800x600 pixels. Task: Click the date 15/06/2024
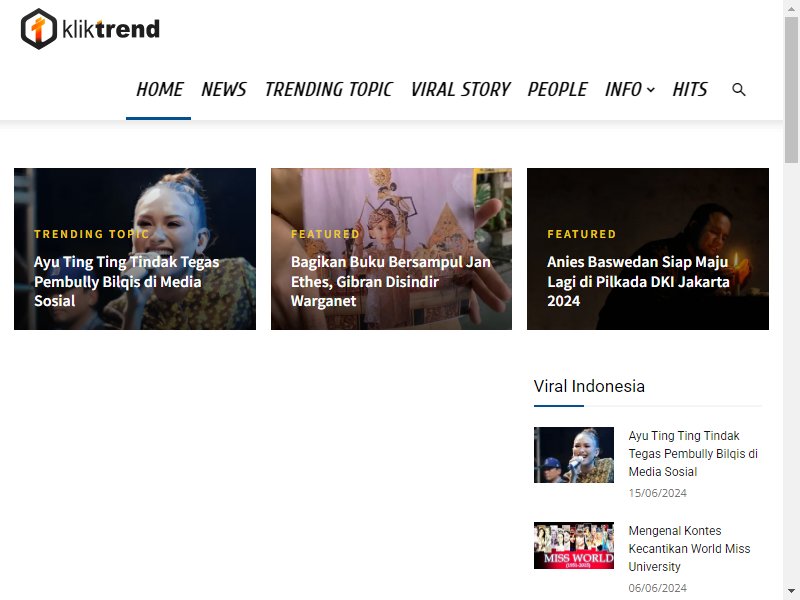click(x=657, y=493)
